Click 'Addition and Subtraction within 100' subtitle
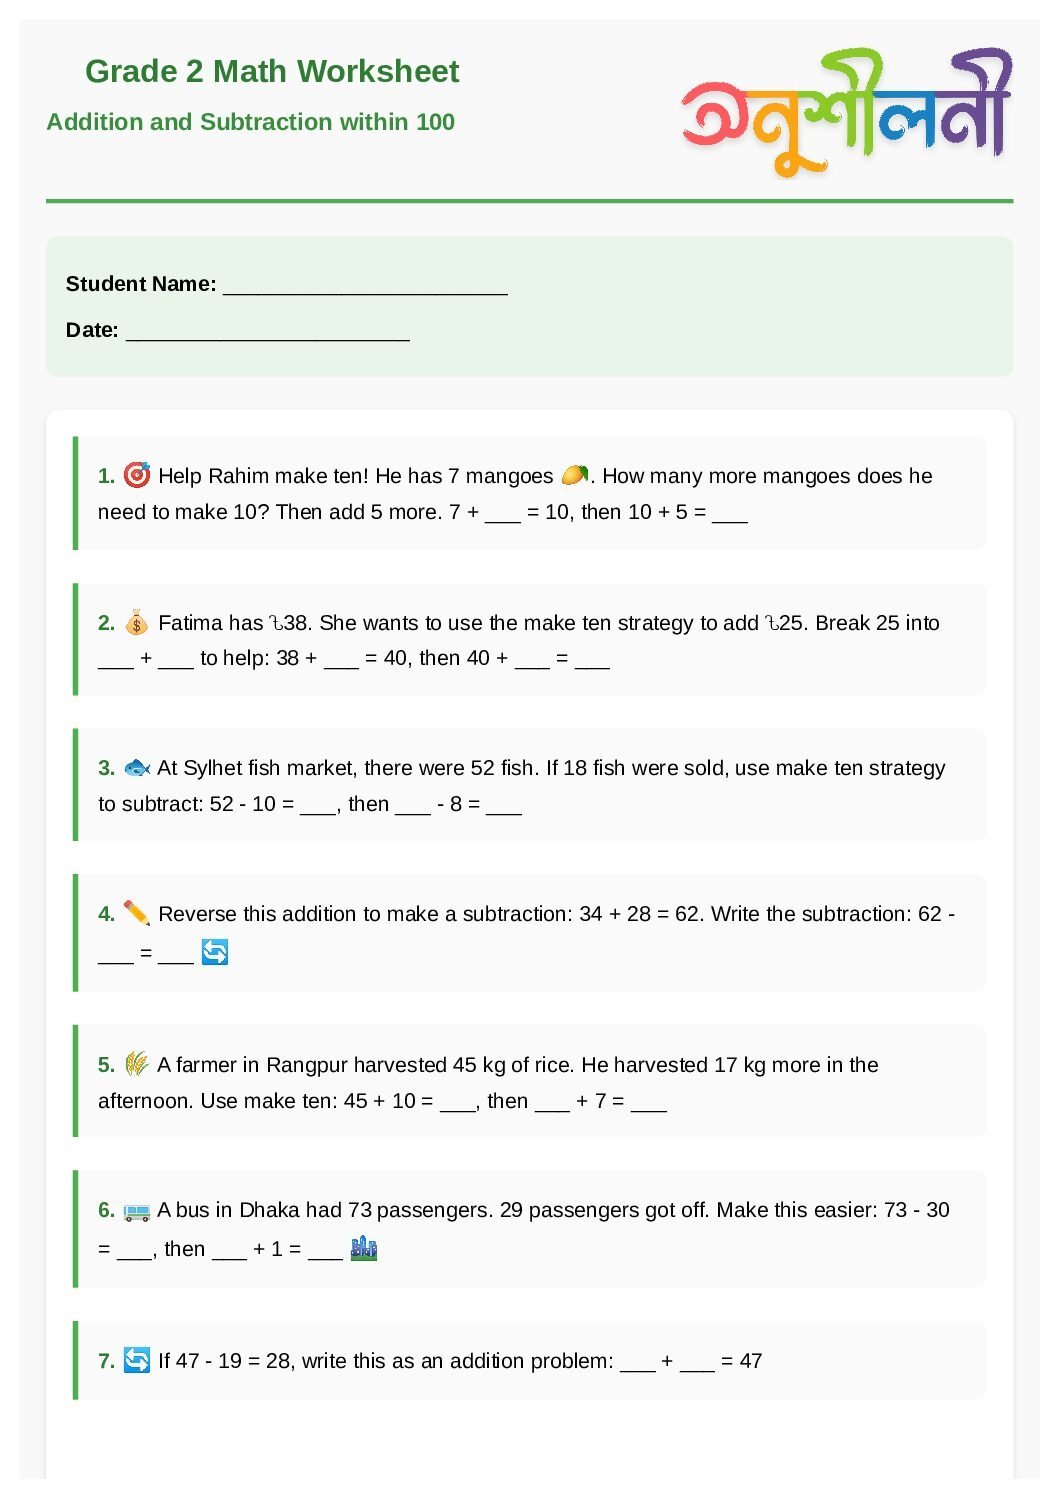The image size is (1059, 1498). click(251, 122)
